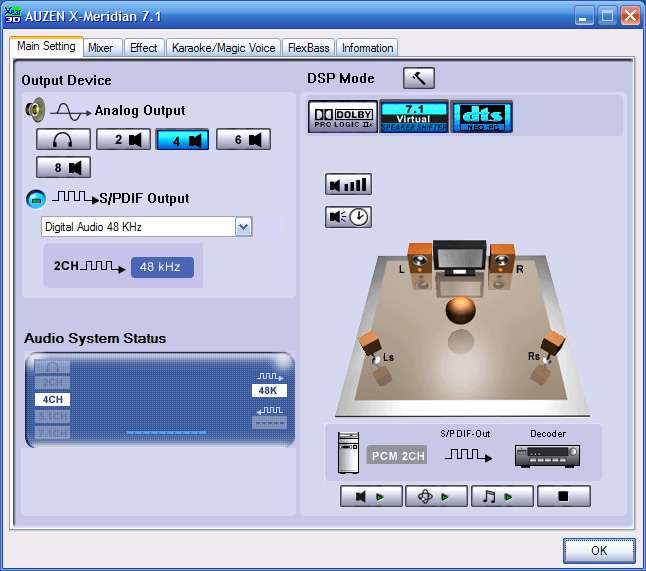
Task: Click the monitor in speaker room
Action: click(459, 258)
